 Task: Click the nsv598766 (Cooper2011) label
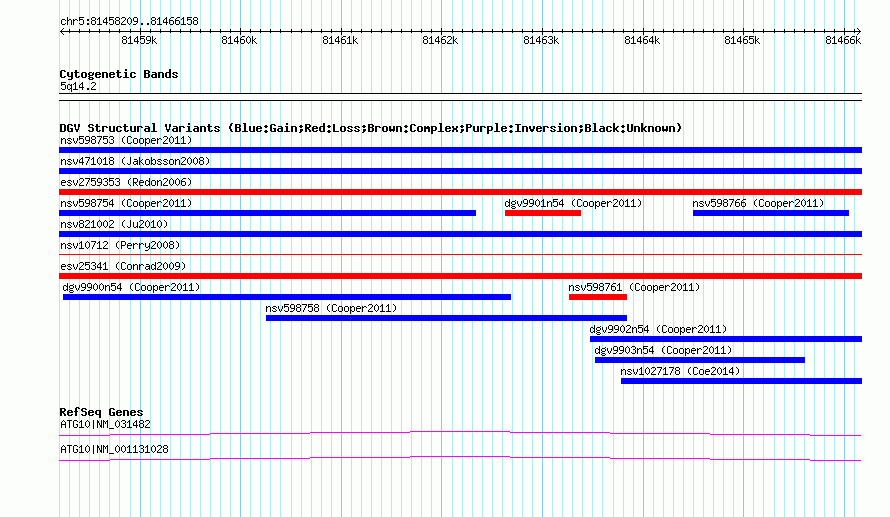coord(758,203)
